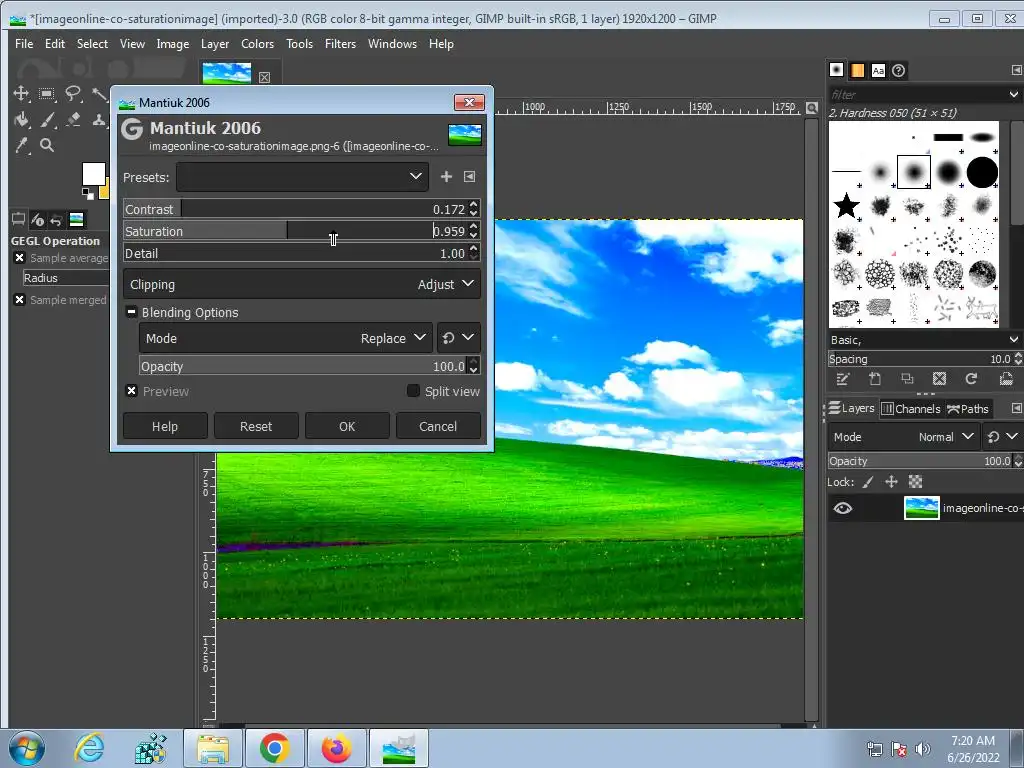Toggle Sample merged checkbox
1024x768 pixels.
tap(20, 300)
